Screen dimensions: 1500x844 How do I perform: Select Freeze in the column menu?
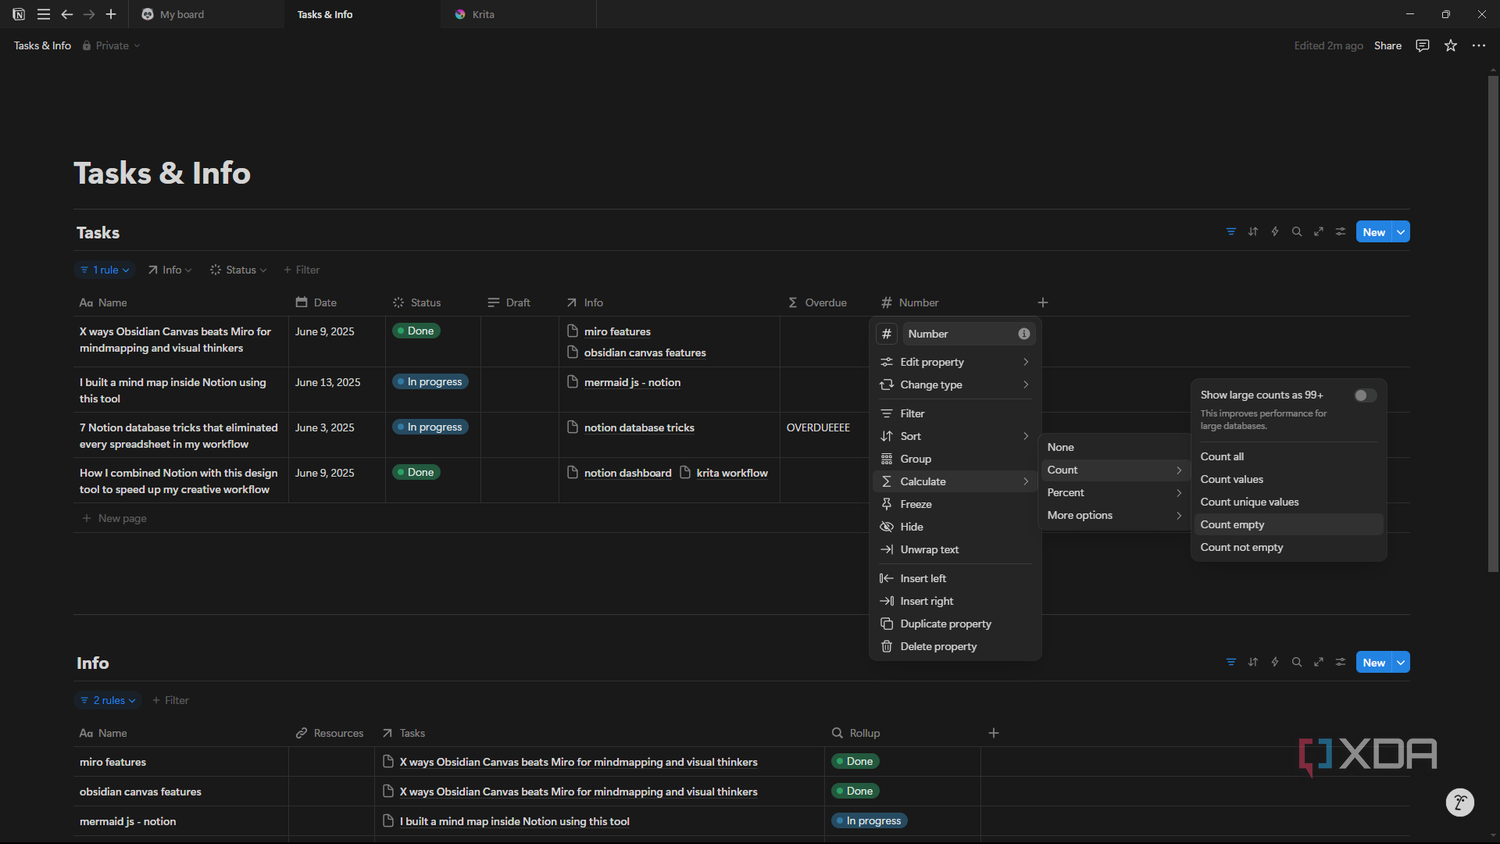[x=955, y=505]
